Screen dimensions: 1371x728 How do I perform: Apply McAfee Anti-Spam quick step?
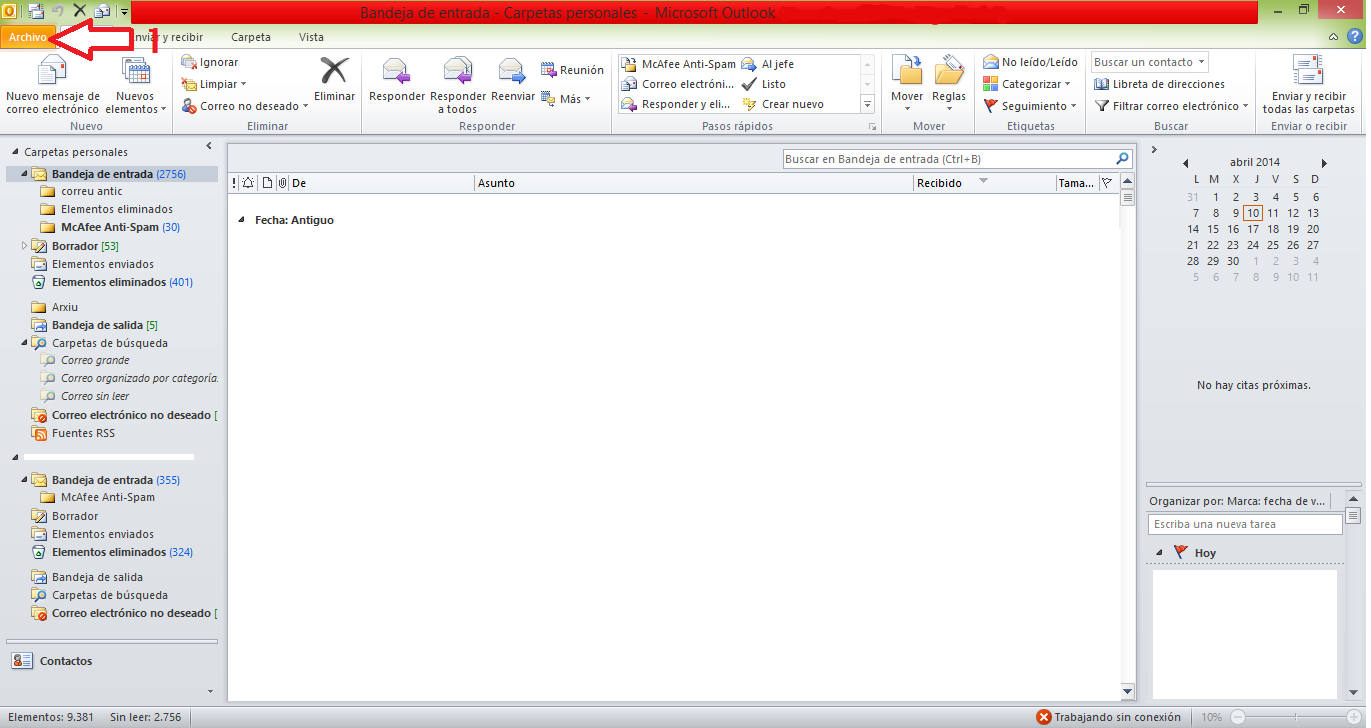pyautogui.click(x=678, y=64)
